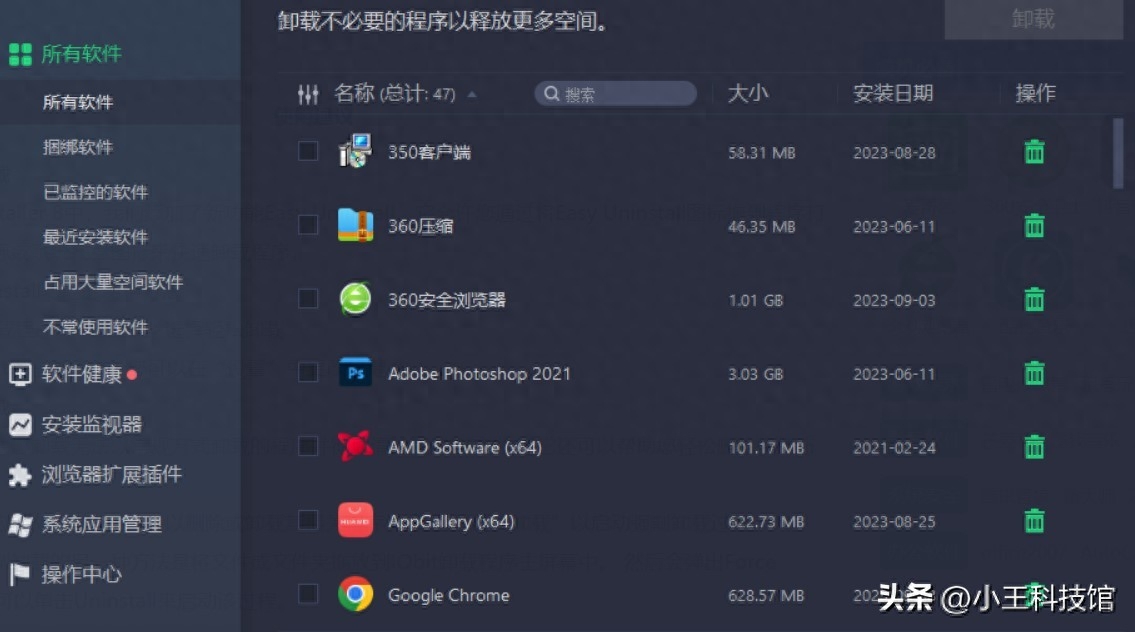The image size is (1135, 632).
Task: Check the checkbox next to 350客户端
Action: [307, 151]
